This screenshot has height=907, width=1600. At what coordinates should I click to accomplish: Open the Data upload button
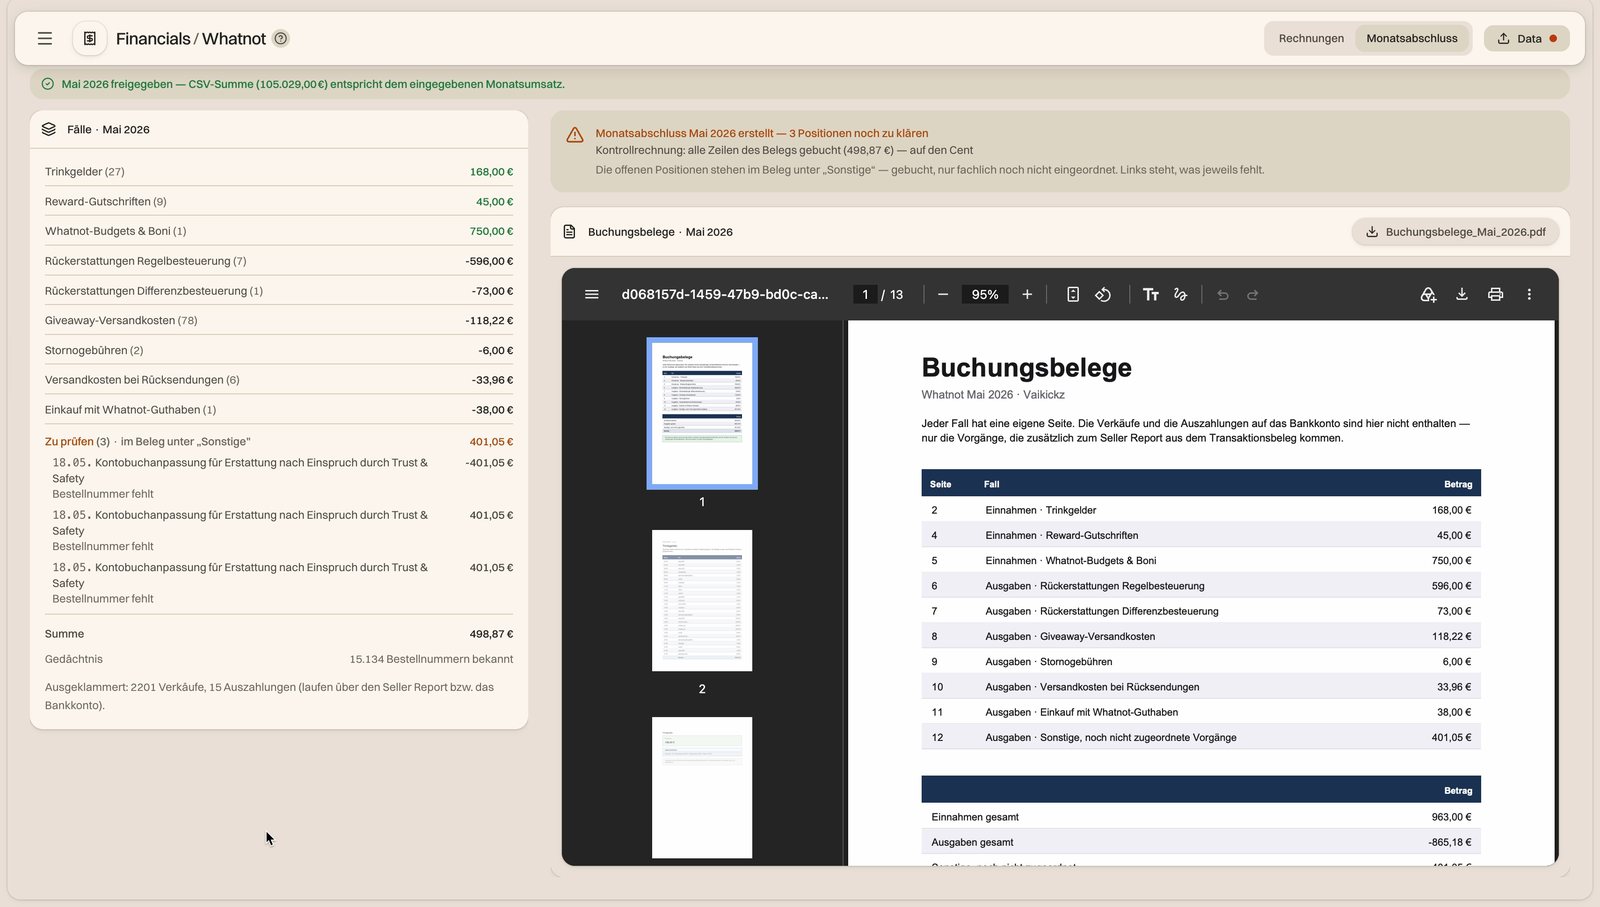tap(1527, 38)
